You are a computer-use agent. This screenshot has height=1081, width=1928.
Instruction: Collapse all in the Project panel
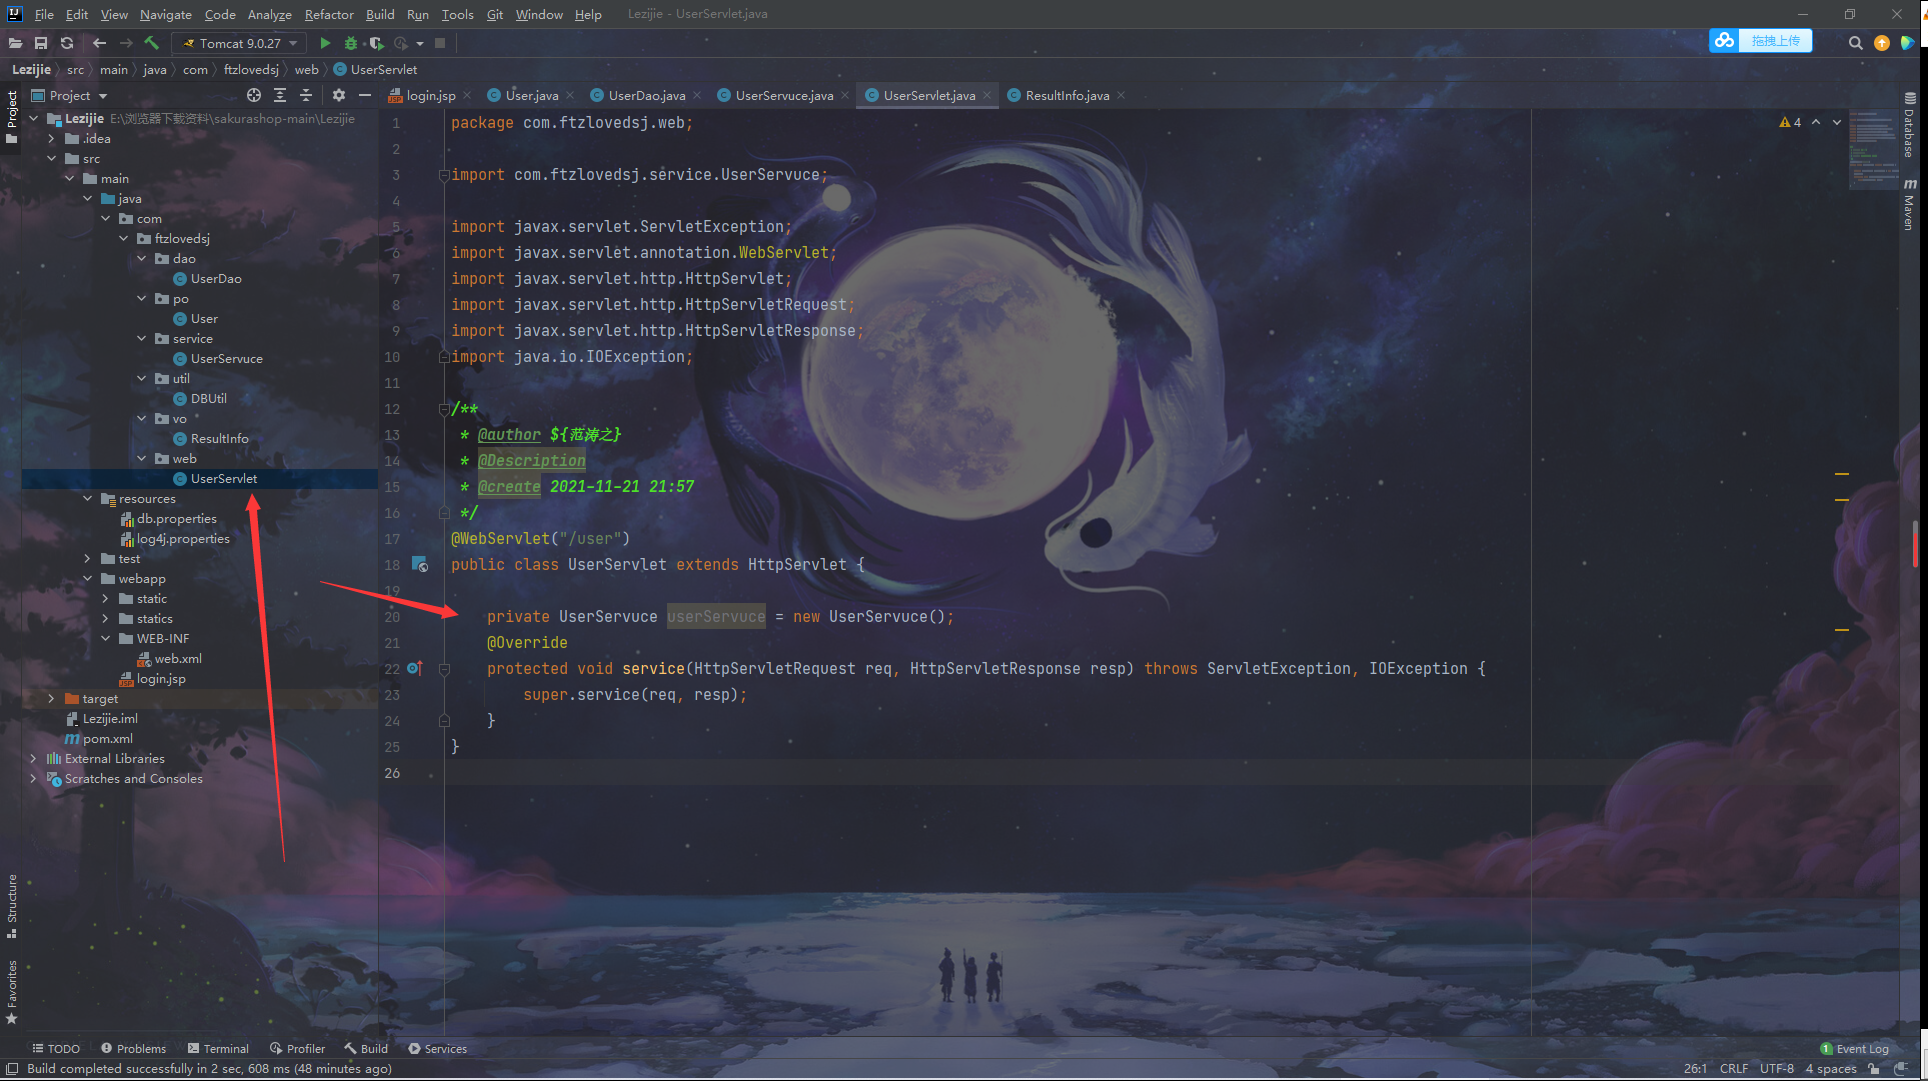pyautogui.click(x=306, y=95)
